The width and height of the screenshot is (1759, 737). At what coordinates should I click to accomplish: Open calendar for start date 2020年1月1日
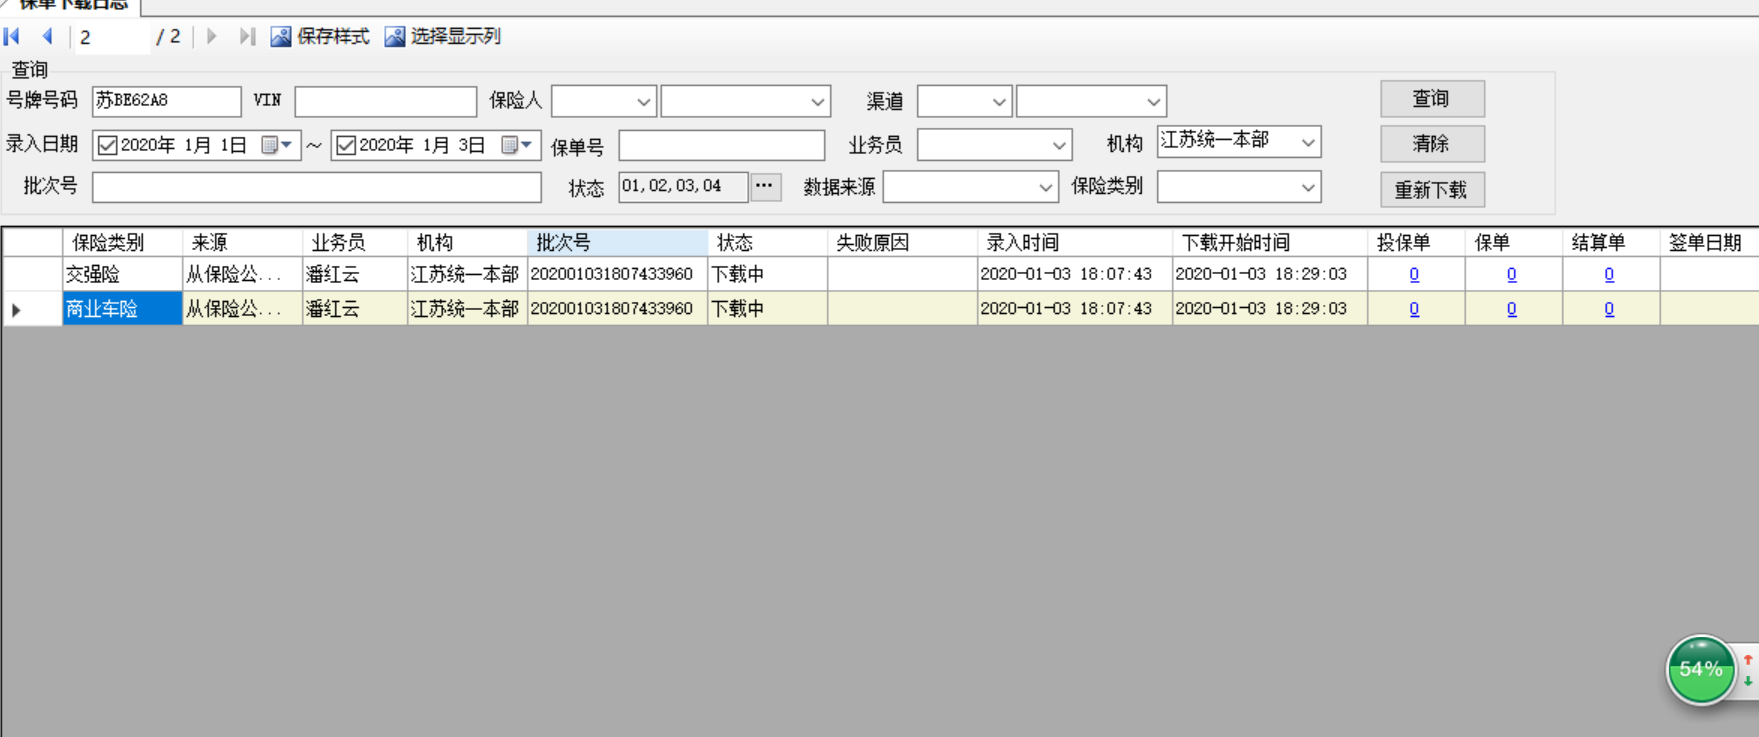277,145
